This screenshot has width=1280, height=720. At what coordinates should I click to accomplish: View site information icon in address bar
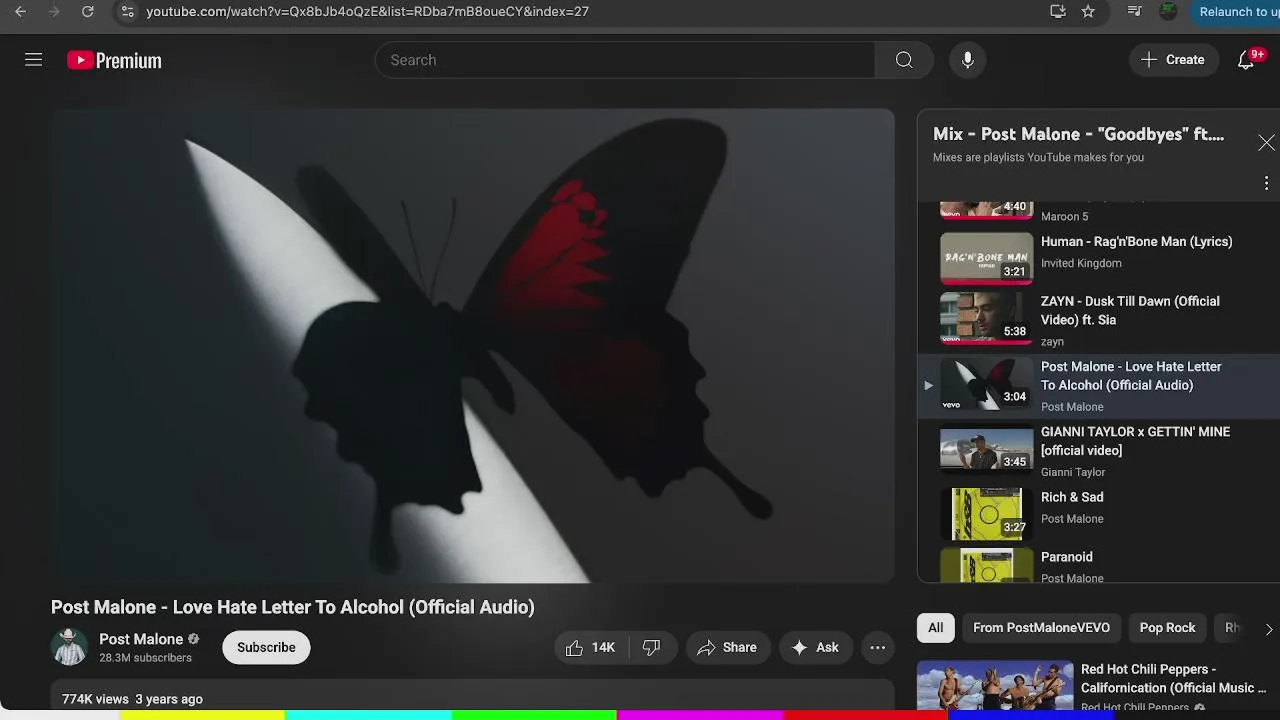point(126,12)
